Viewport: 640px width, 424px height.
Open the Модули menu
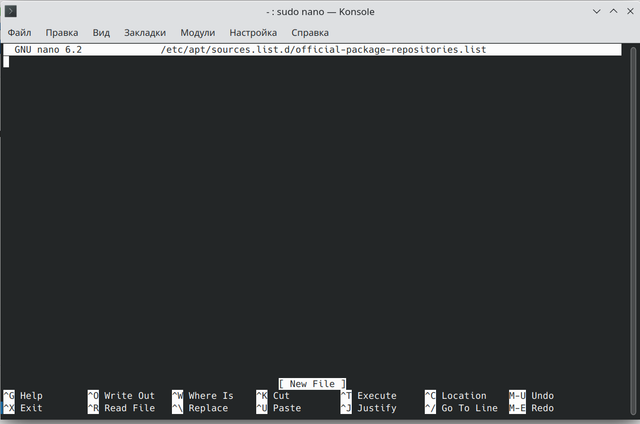coord(198,33)
